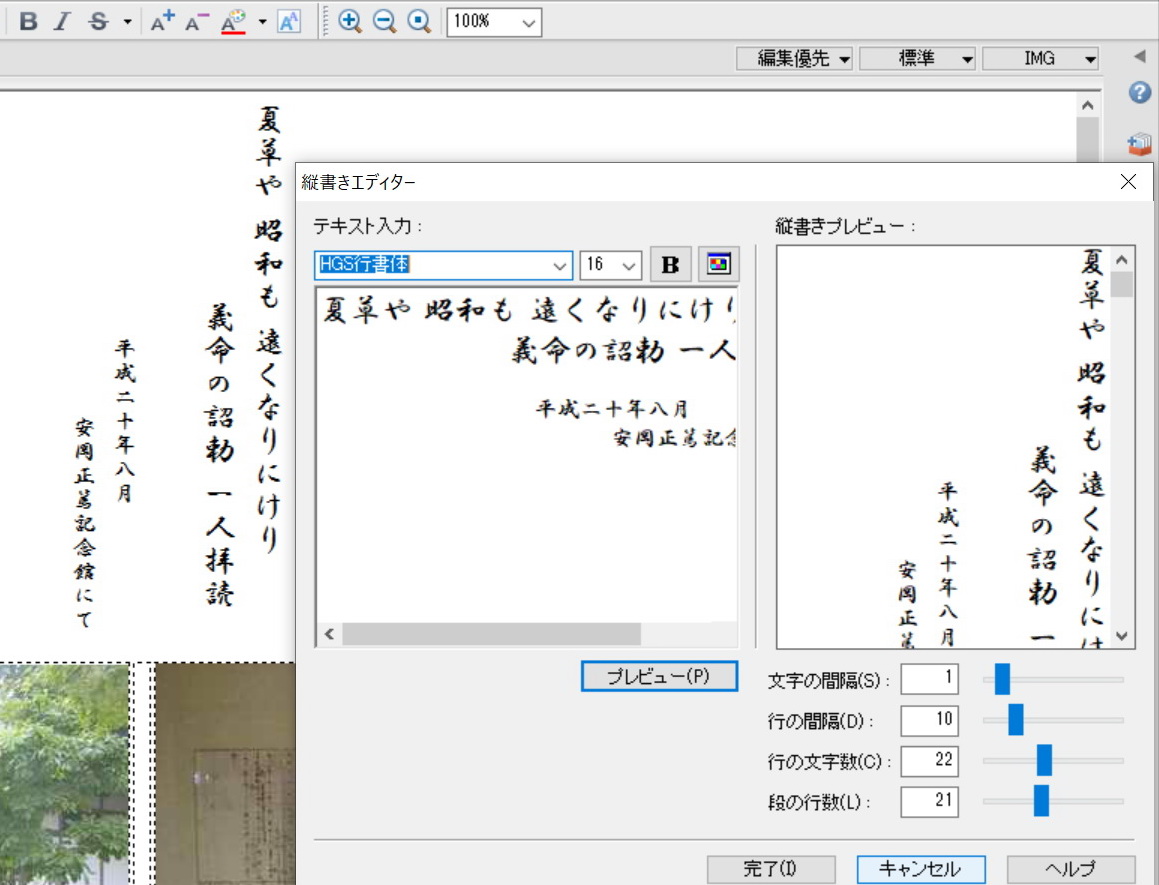Viewport: 1159px width, 885px height.
Task: Open the 標準 dropdown menu
Action: click(917, 59)
